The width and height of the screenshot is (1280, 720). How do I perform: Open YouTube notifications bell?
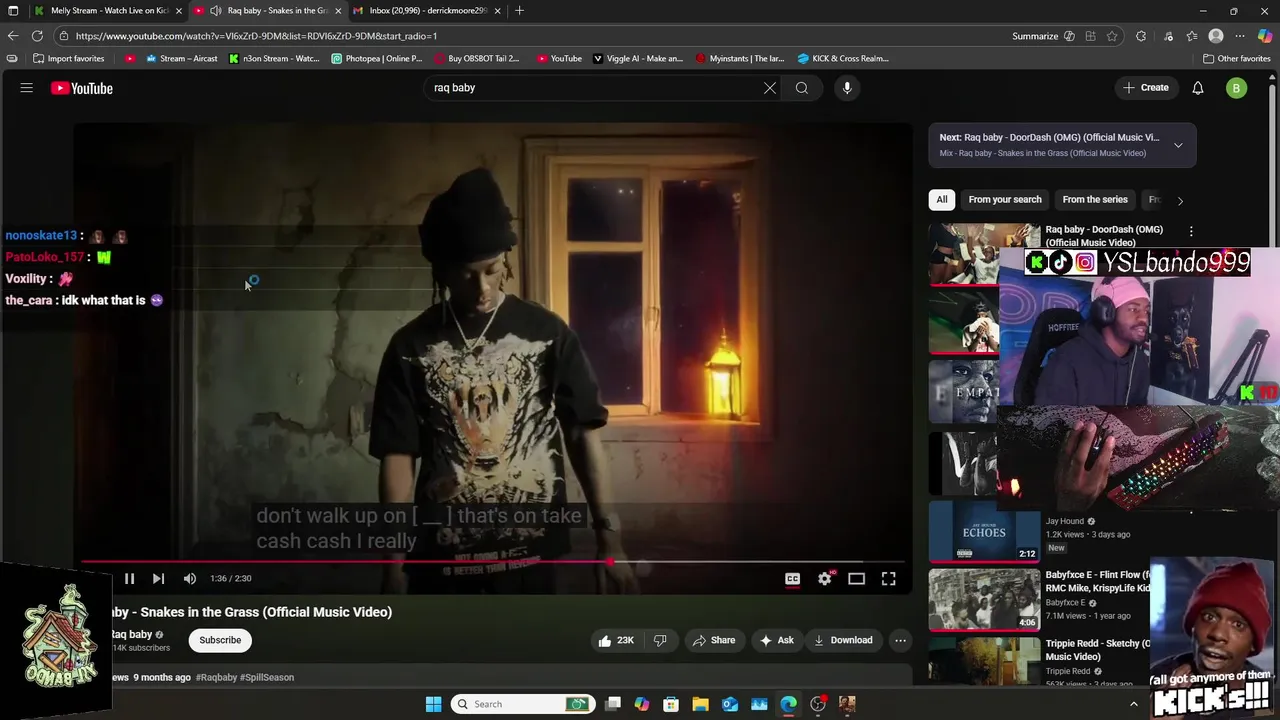1198,88
